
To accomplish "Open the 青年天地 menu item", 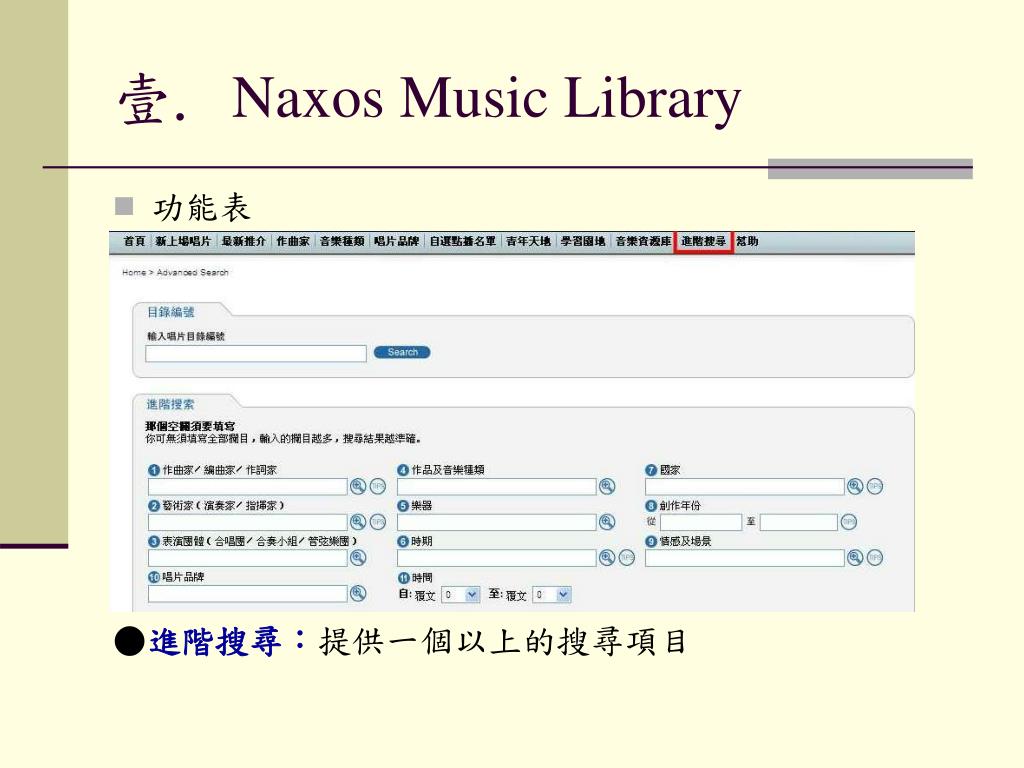I will coord(528,242).
